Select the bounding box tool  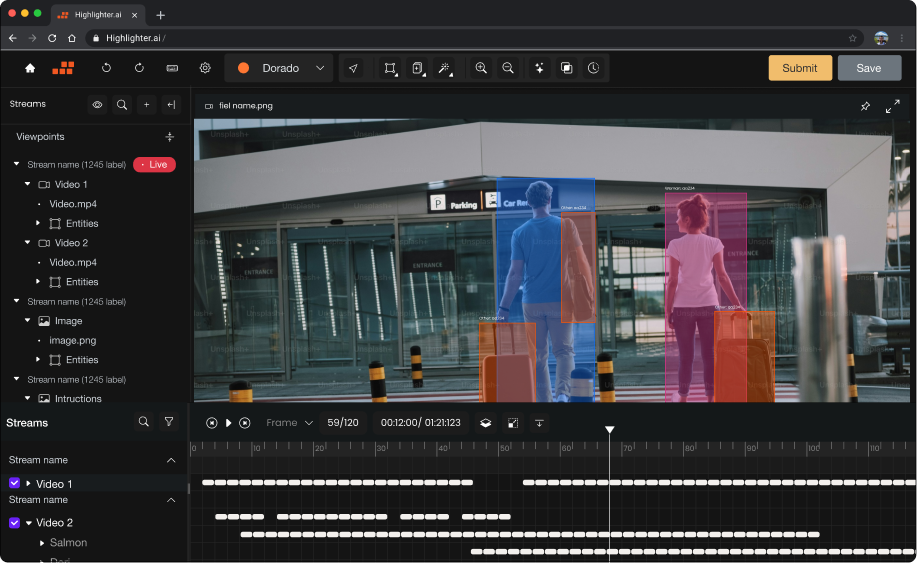[x=390, y=68]
